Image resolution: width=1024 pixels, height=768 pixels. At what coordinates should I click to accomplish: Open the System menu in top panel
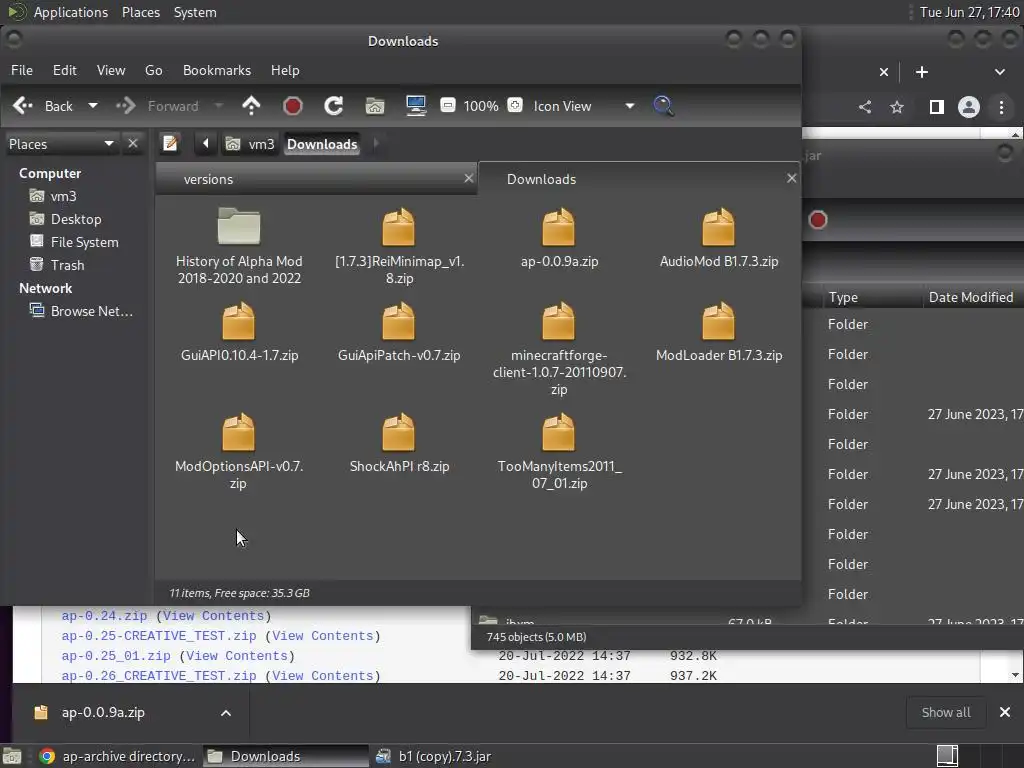point(195,12)
